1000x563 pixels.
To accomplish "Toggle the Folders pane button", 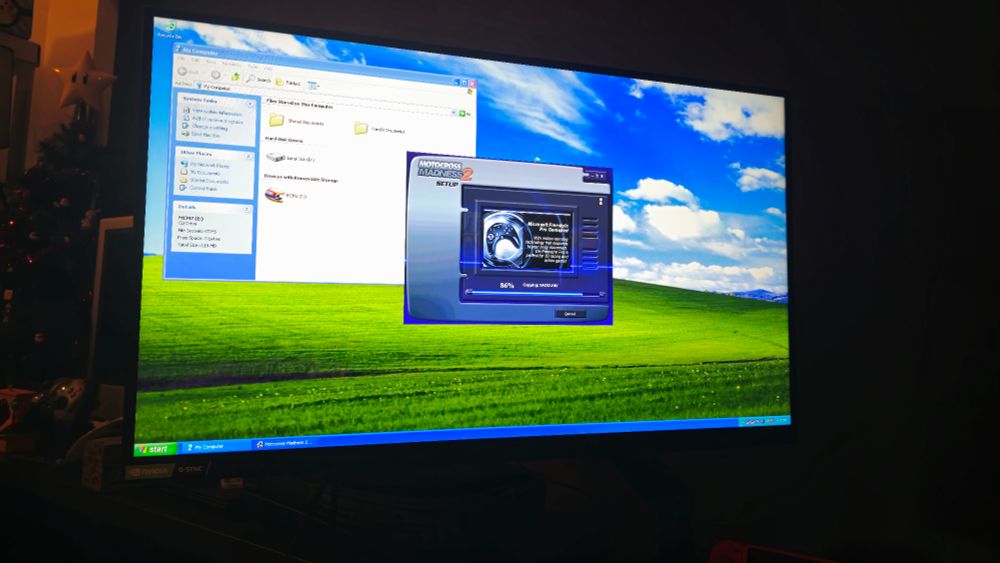I will click(288, 82).
